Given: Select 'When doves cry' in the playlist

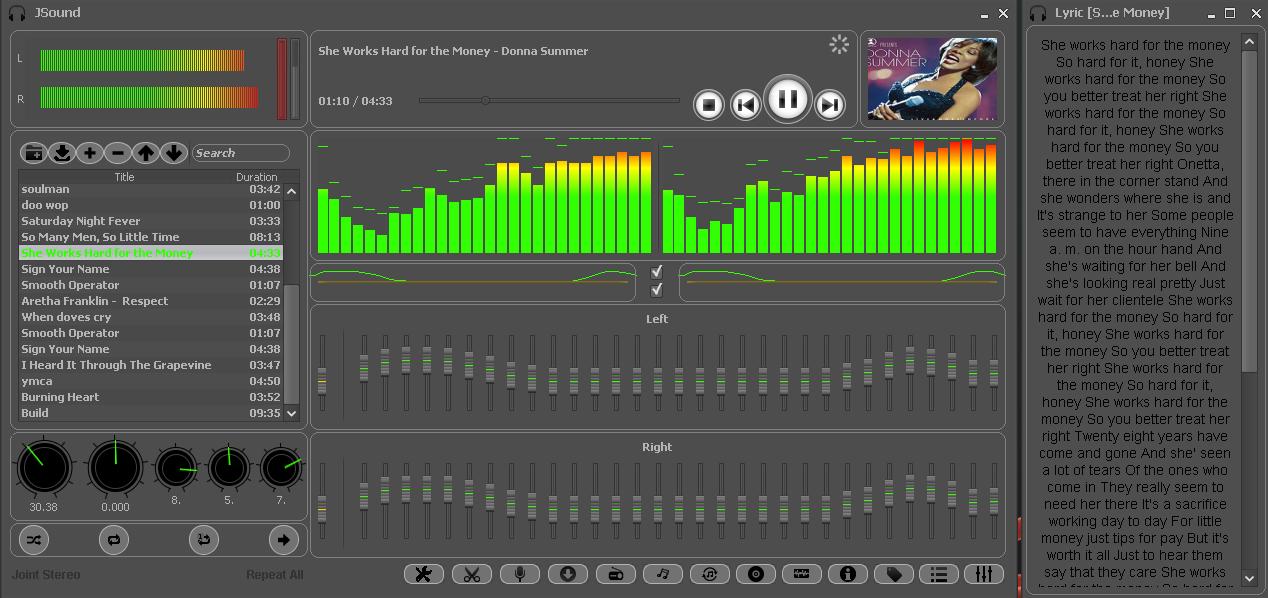Looking at the screenshot, I should (67, 317).
